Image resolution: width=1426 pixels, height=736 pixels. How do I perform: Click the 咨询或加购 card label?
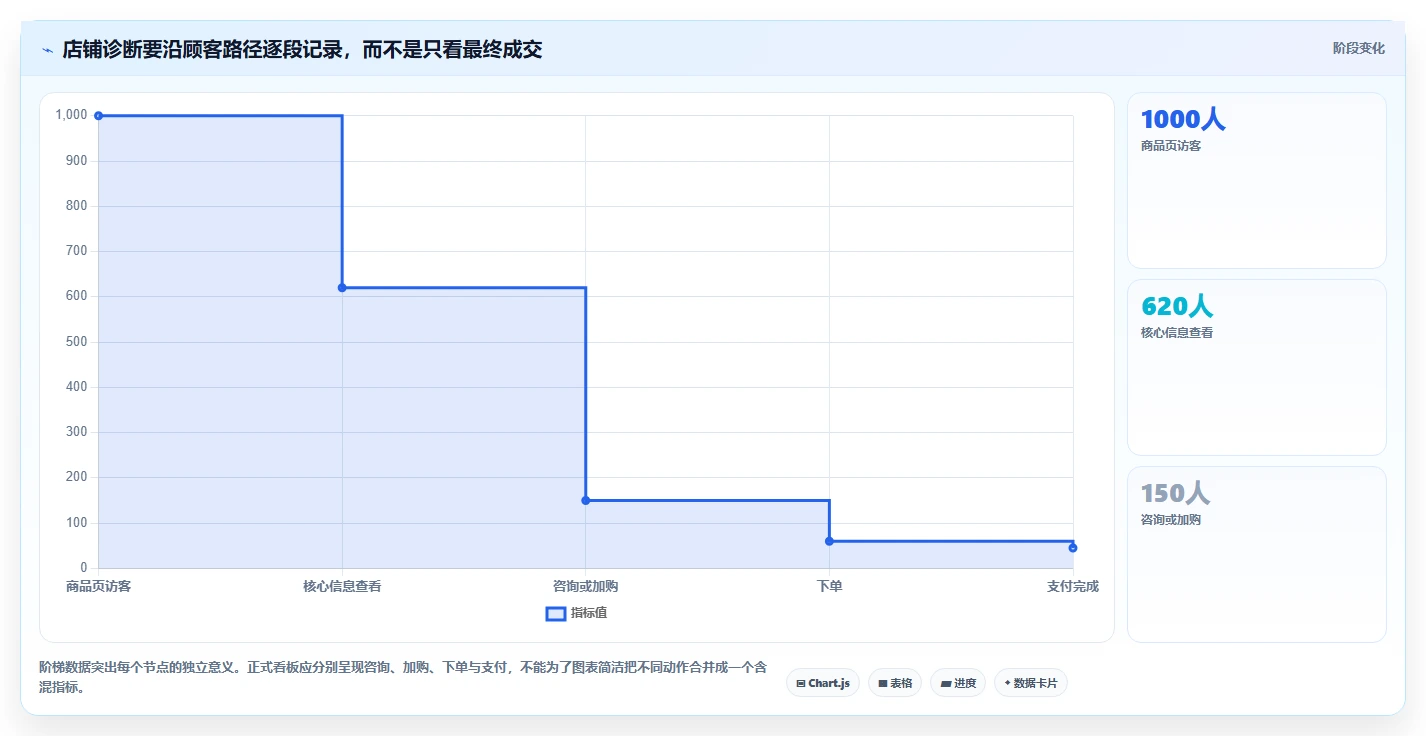(1171, 520)
